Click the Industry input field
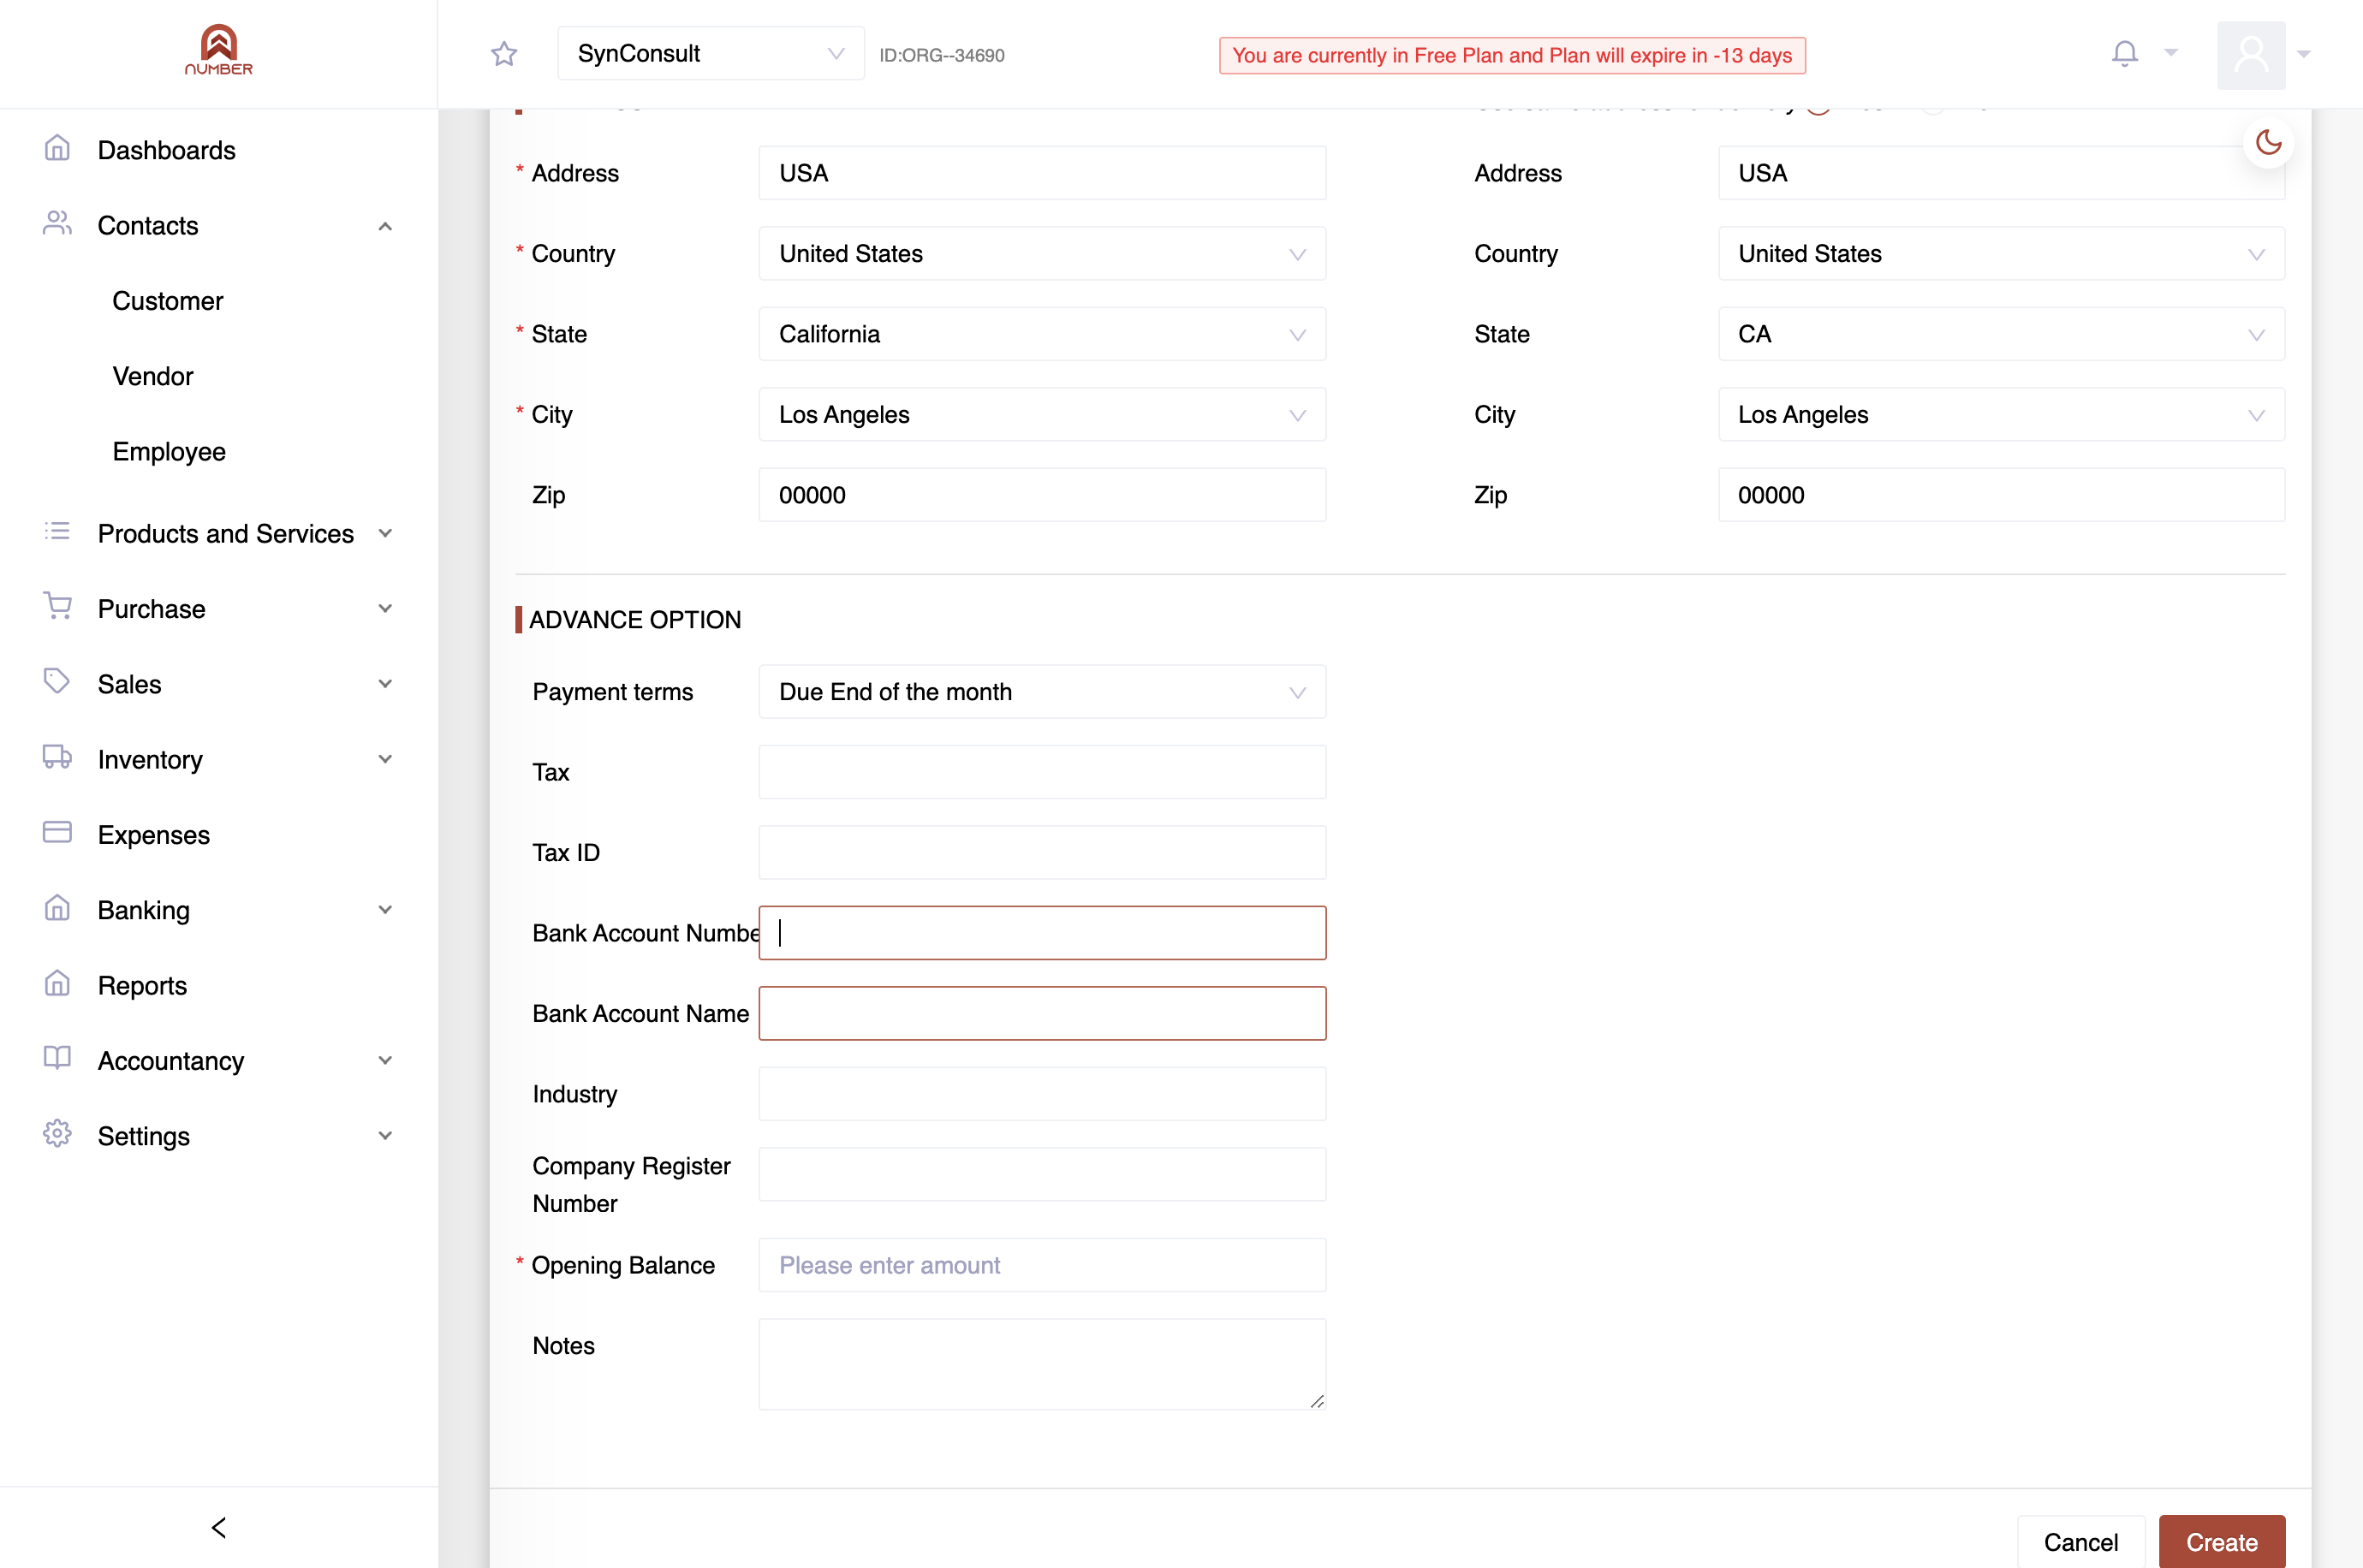 (x=1042, y=1094)
